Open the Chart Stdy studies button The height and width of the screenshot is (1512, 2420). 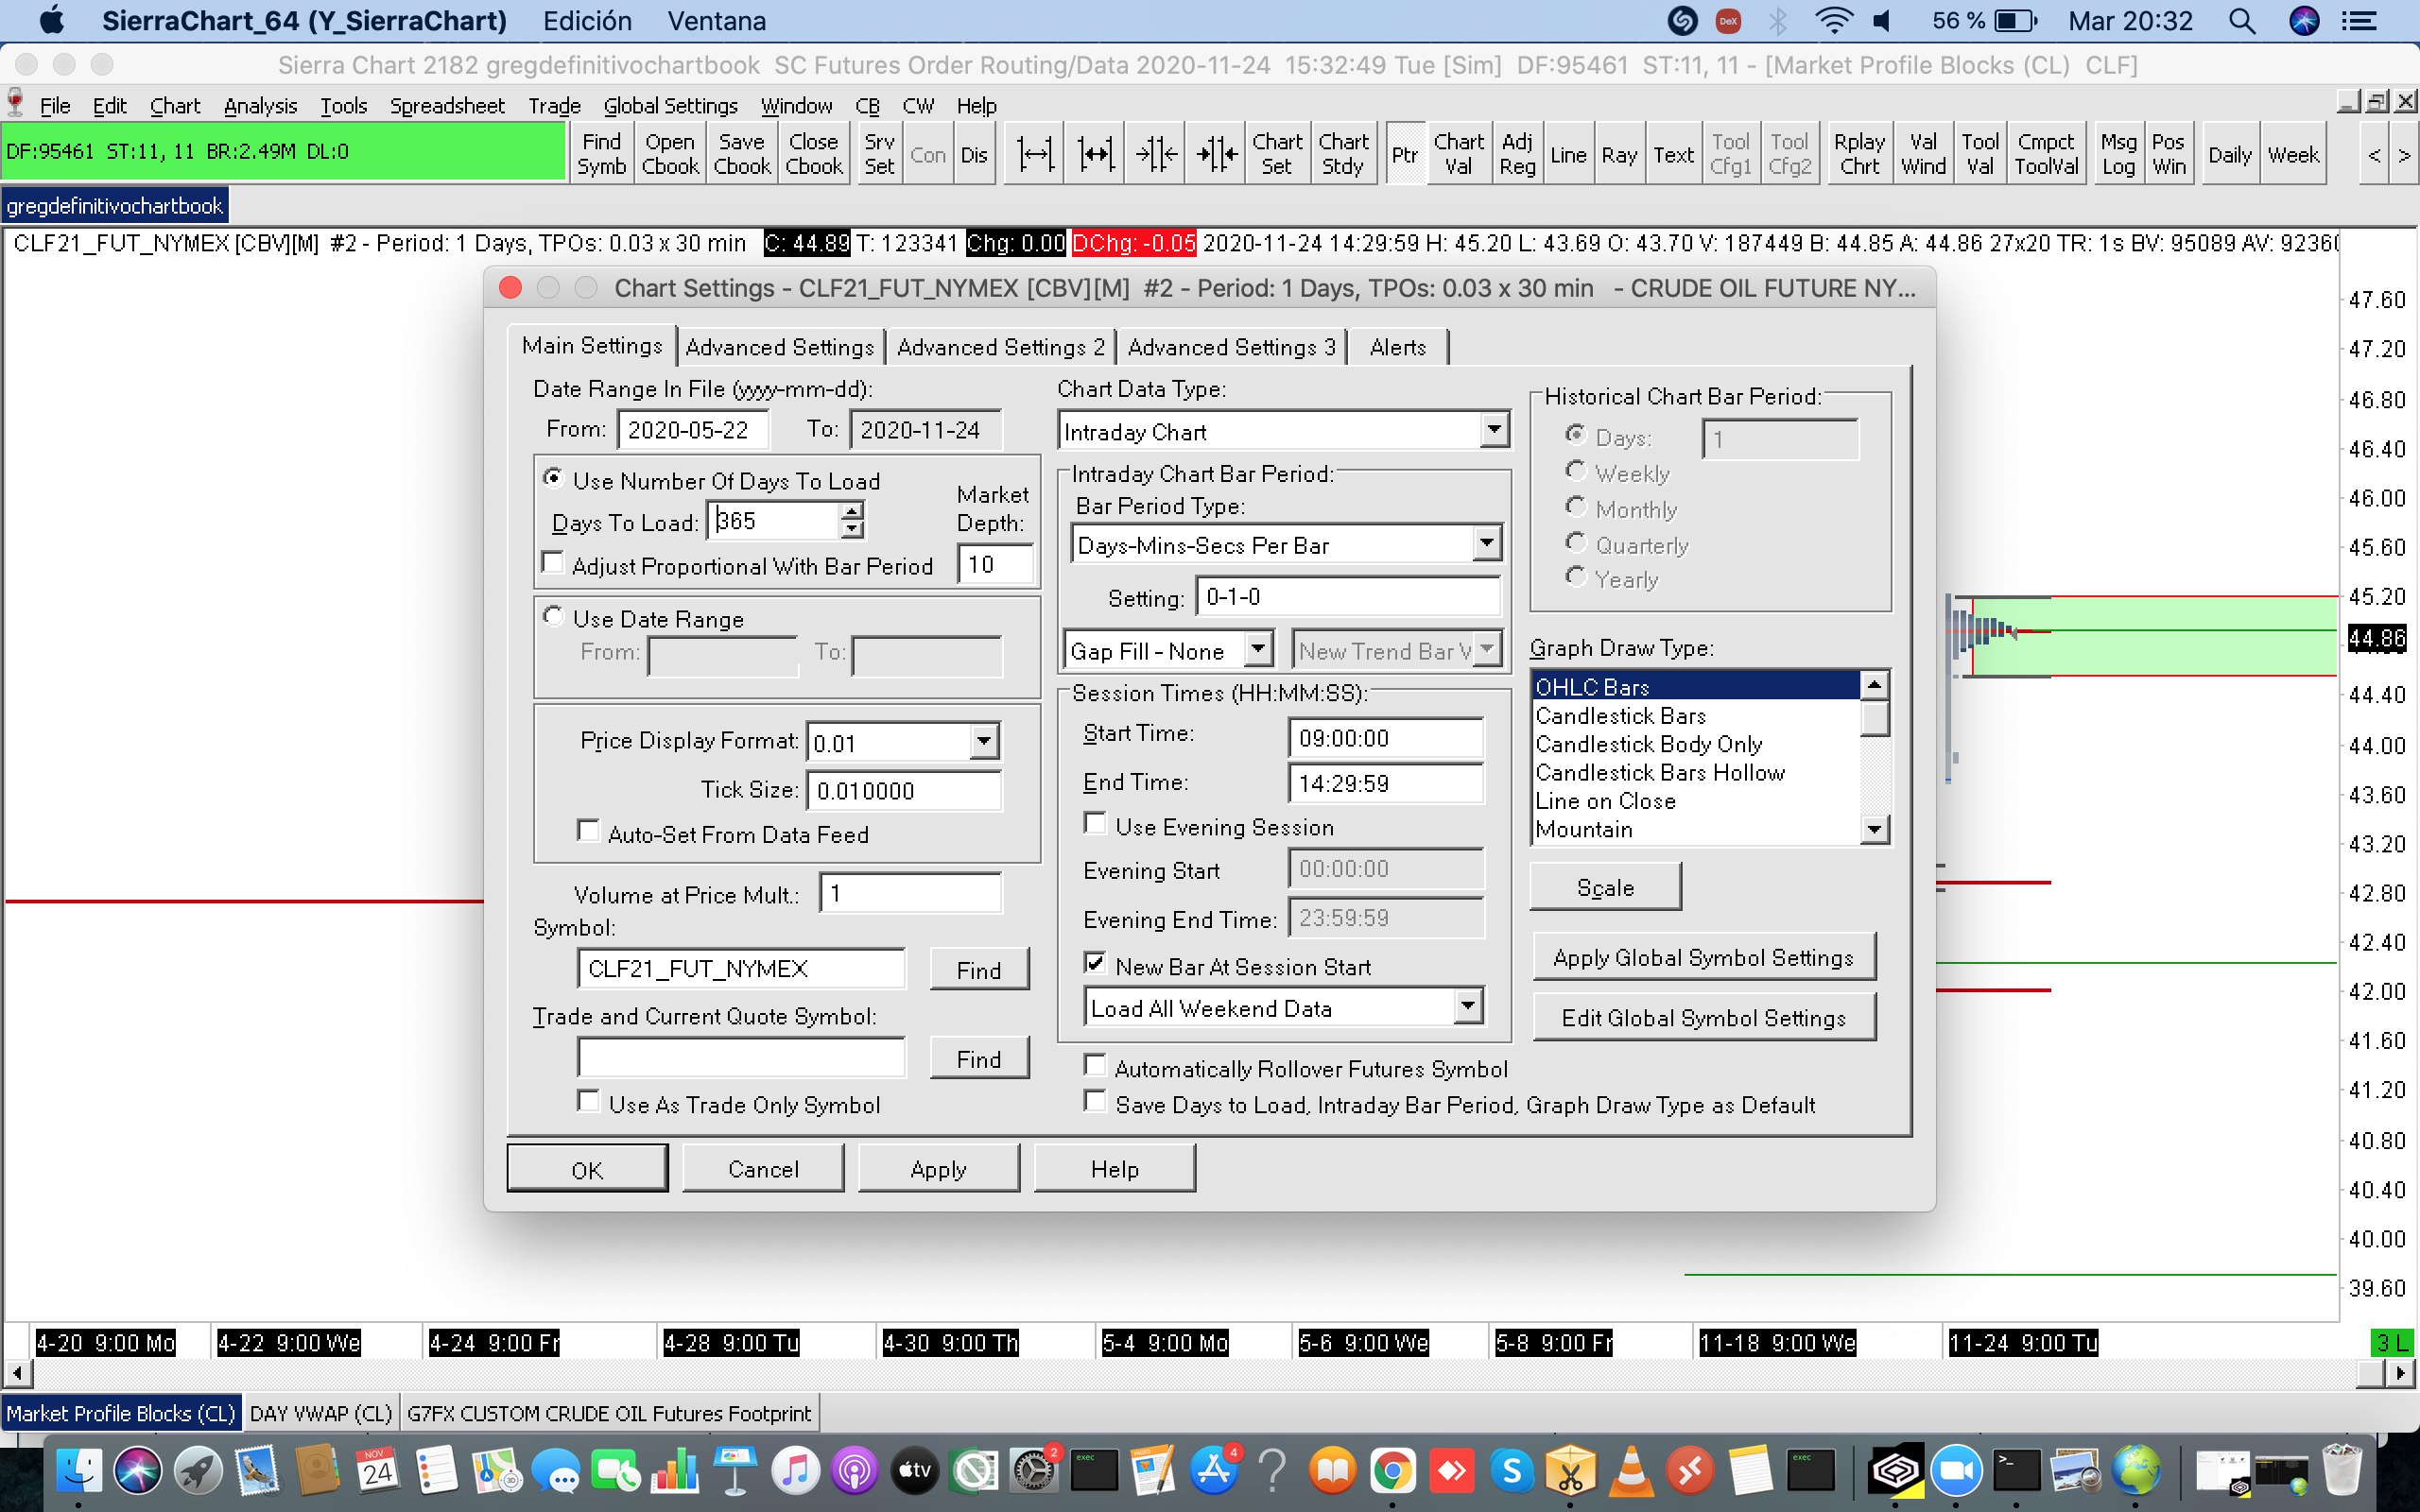tap(1342, 154)
